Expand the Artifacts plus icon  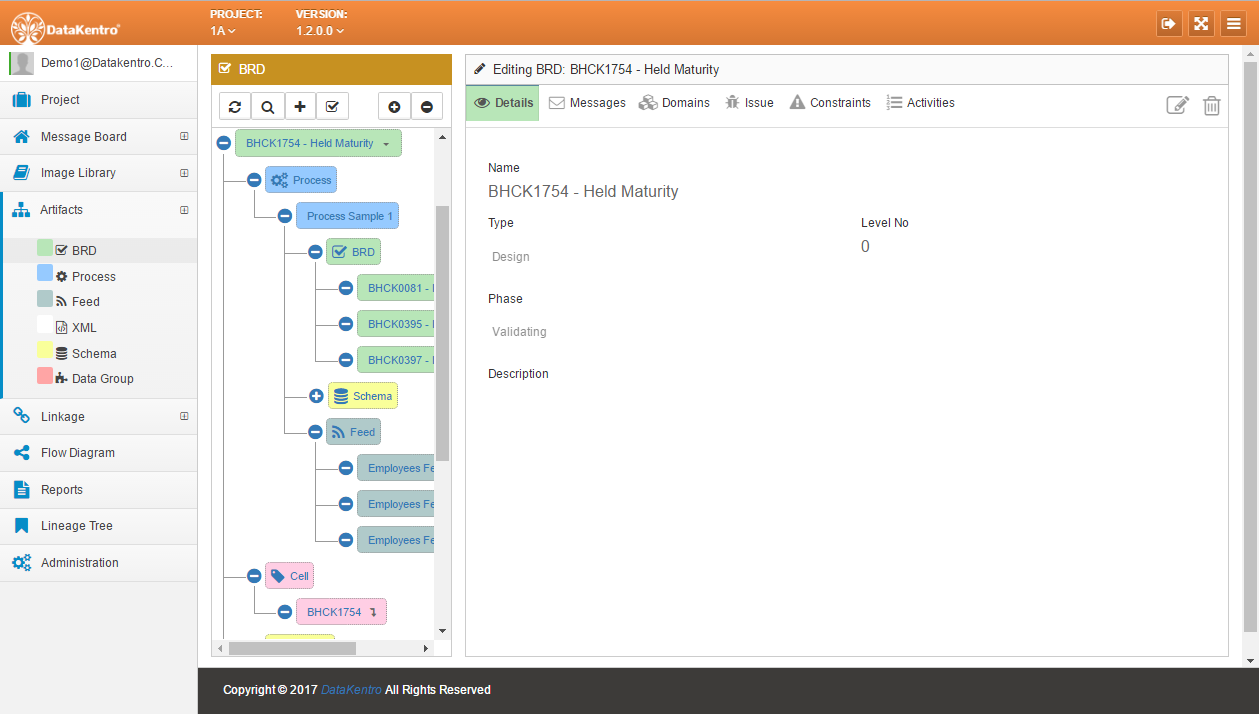pyautogui.click(x=184, y=210)
